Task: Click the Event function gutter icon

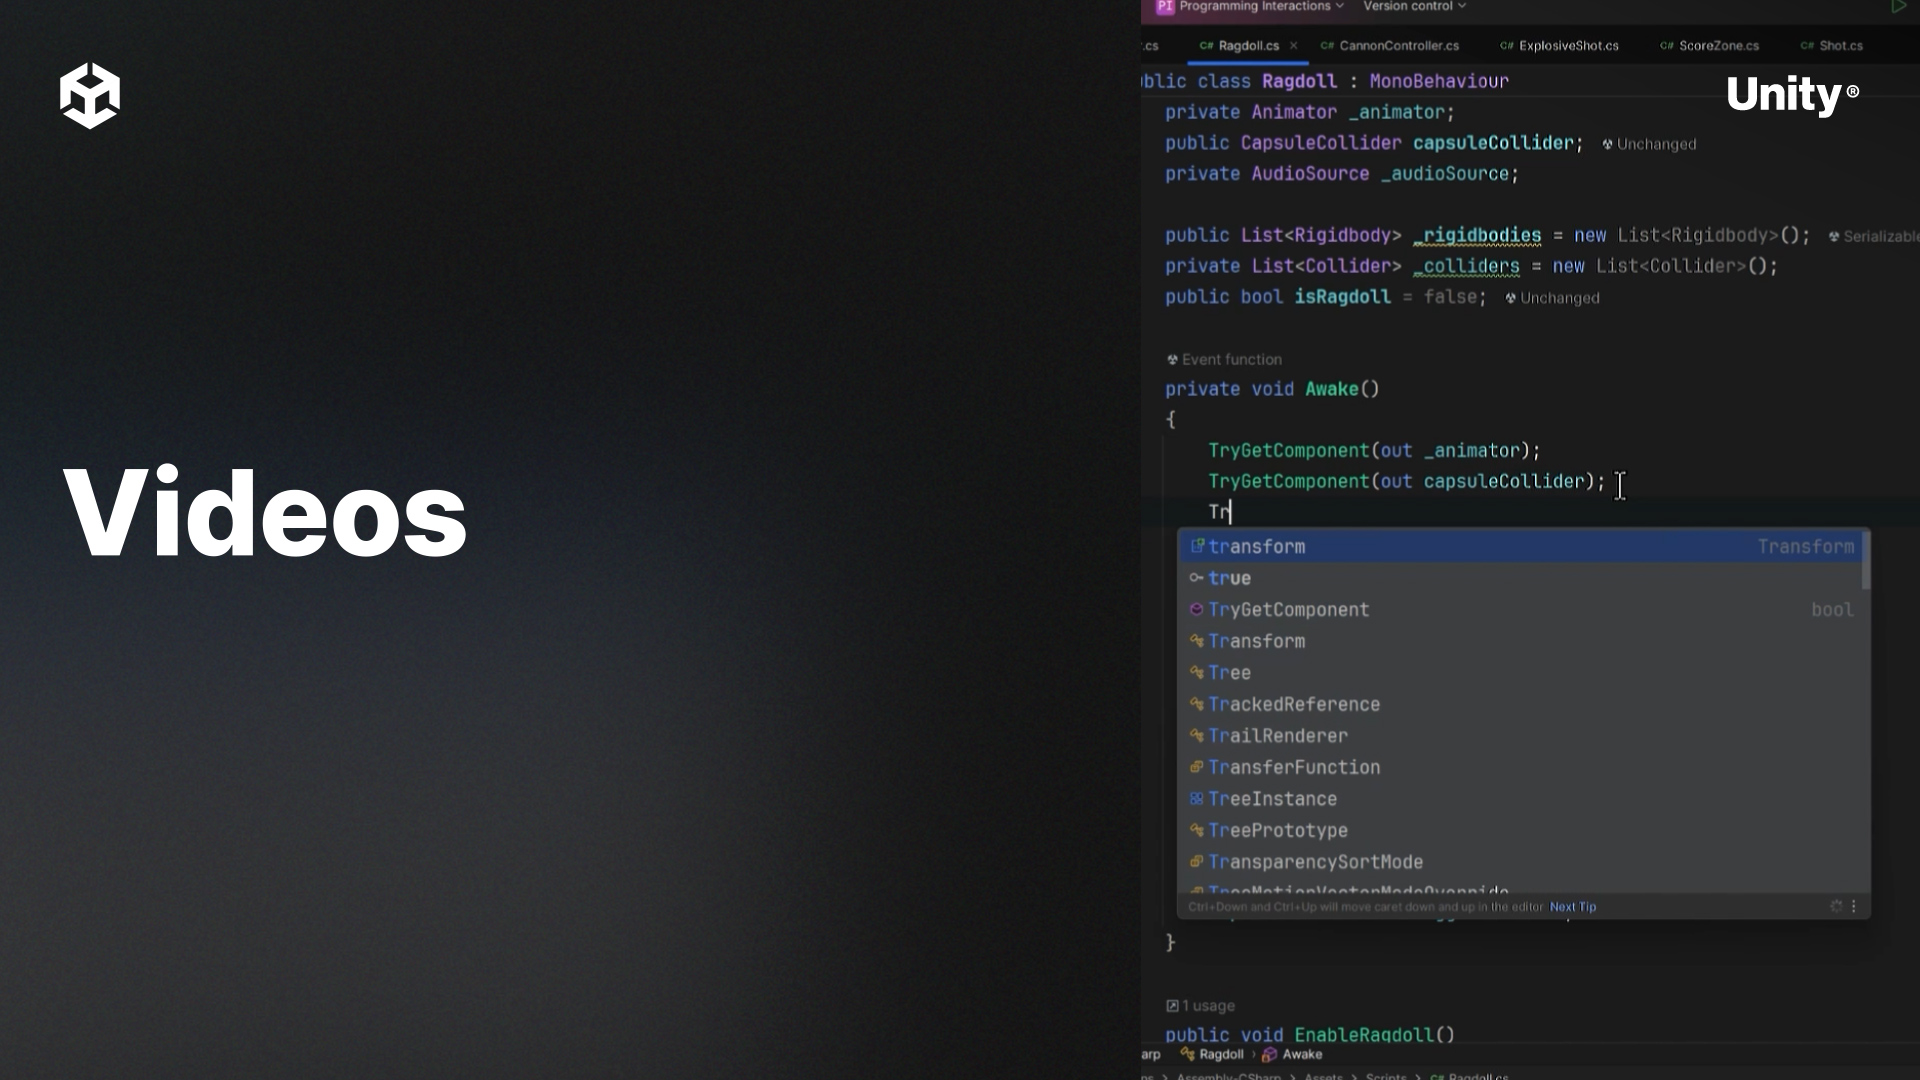Action: [x=1172, y=360]
